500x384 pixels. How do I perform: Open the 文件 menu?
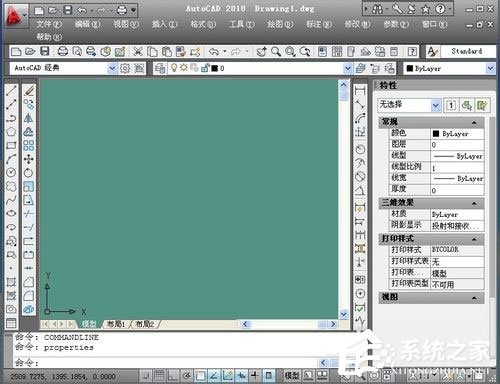point(49,24)
